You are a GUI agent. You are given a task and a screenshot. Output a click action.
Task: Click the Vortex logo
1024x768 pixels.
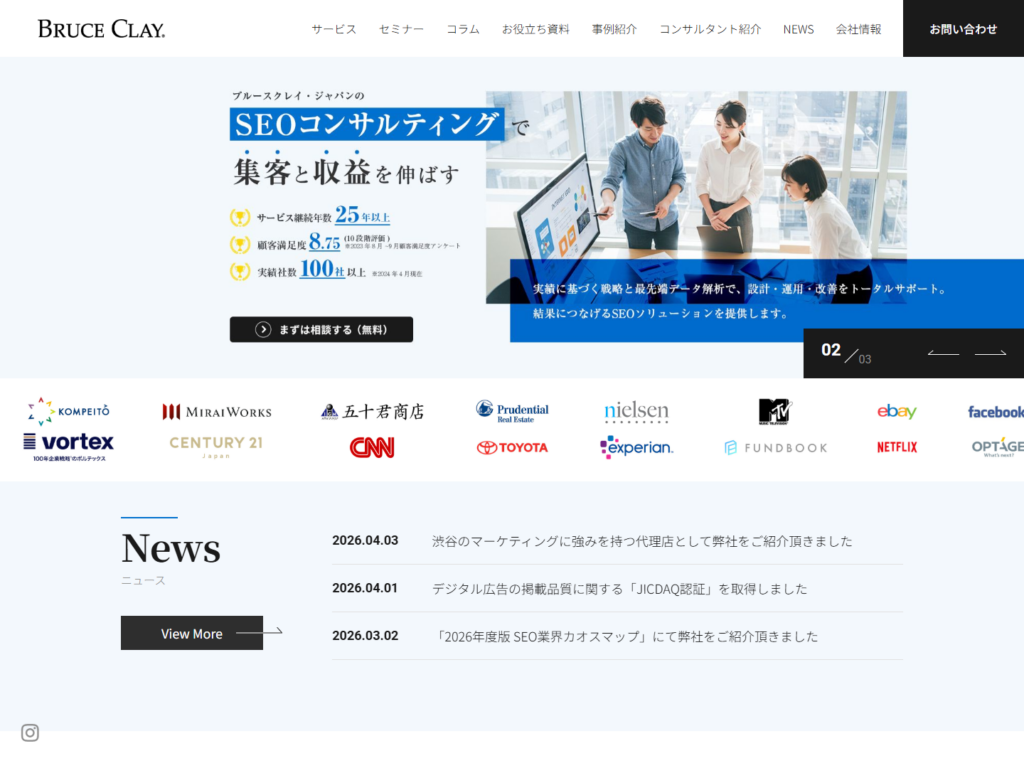(x=69, y=445)
